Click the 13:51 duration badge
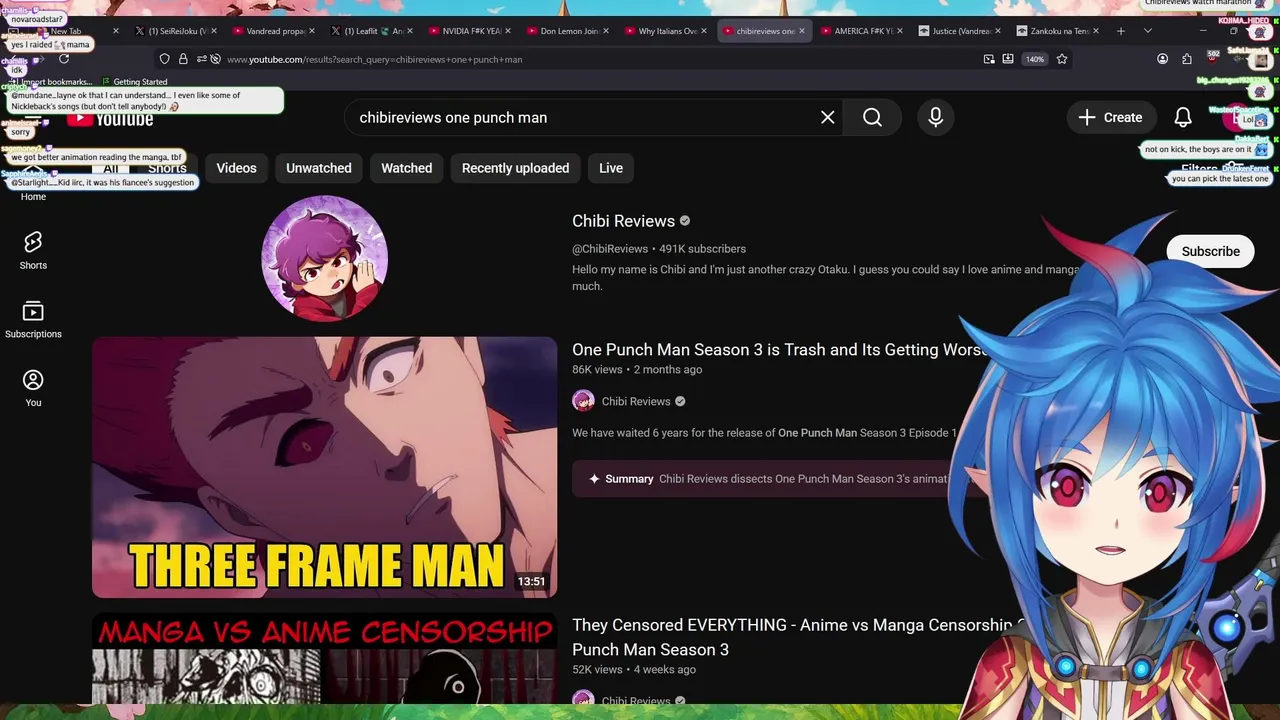Screen dimensions: 1280x720 coord(531,581)
